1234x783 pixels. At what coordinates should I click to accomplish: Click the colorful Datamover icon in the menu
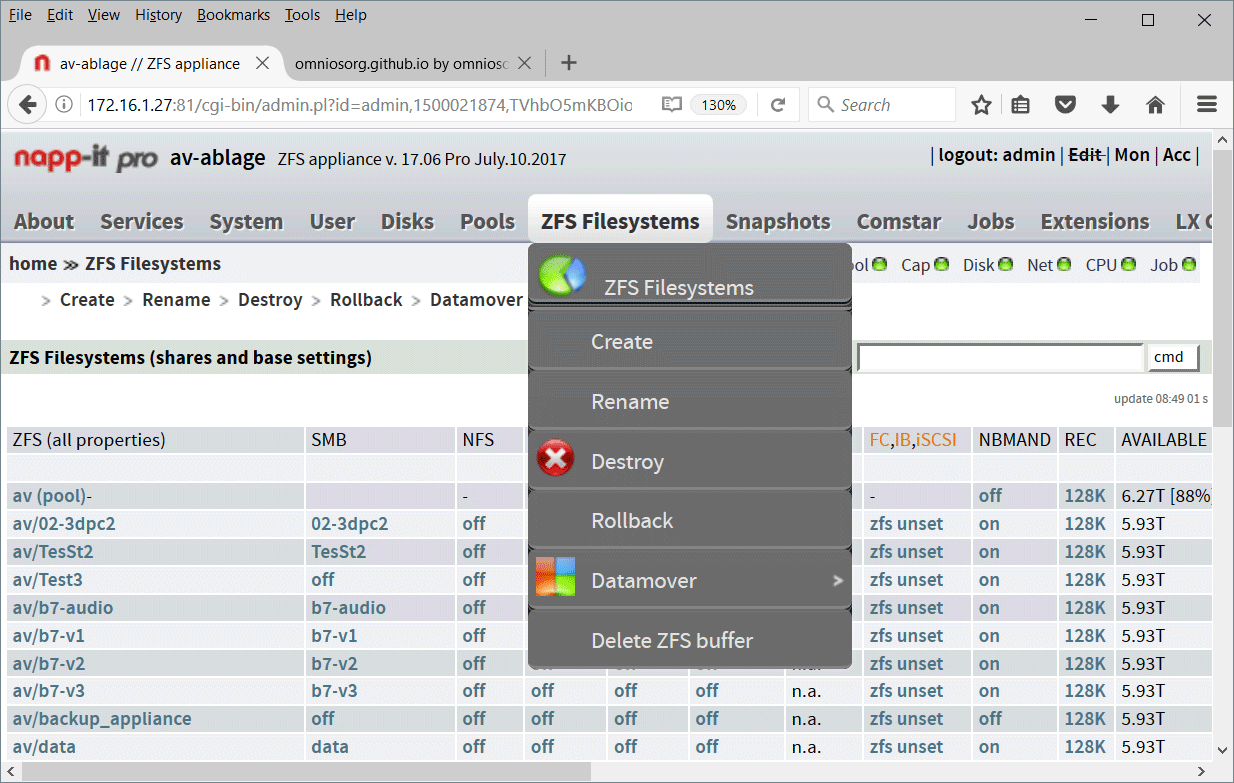click(555, 577)
